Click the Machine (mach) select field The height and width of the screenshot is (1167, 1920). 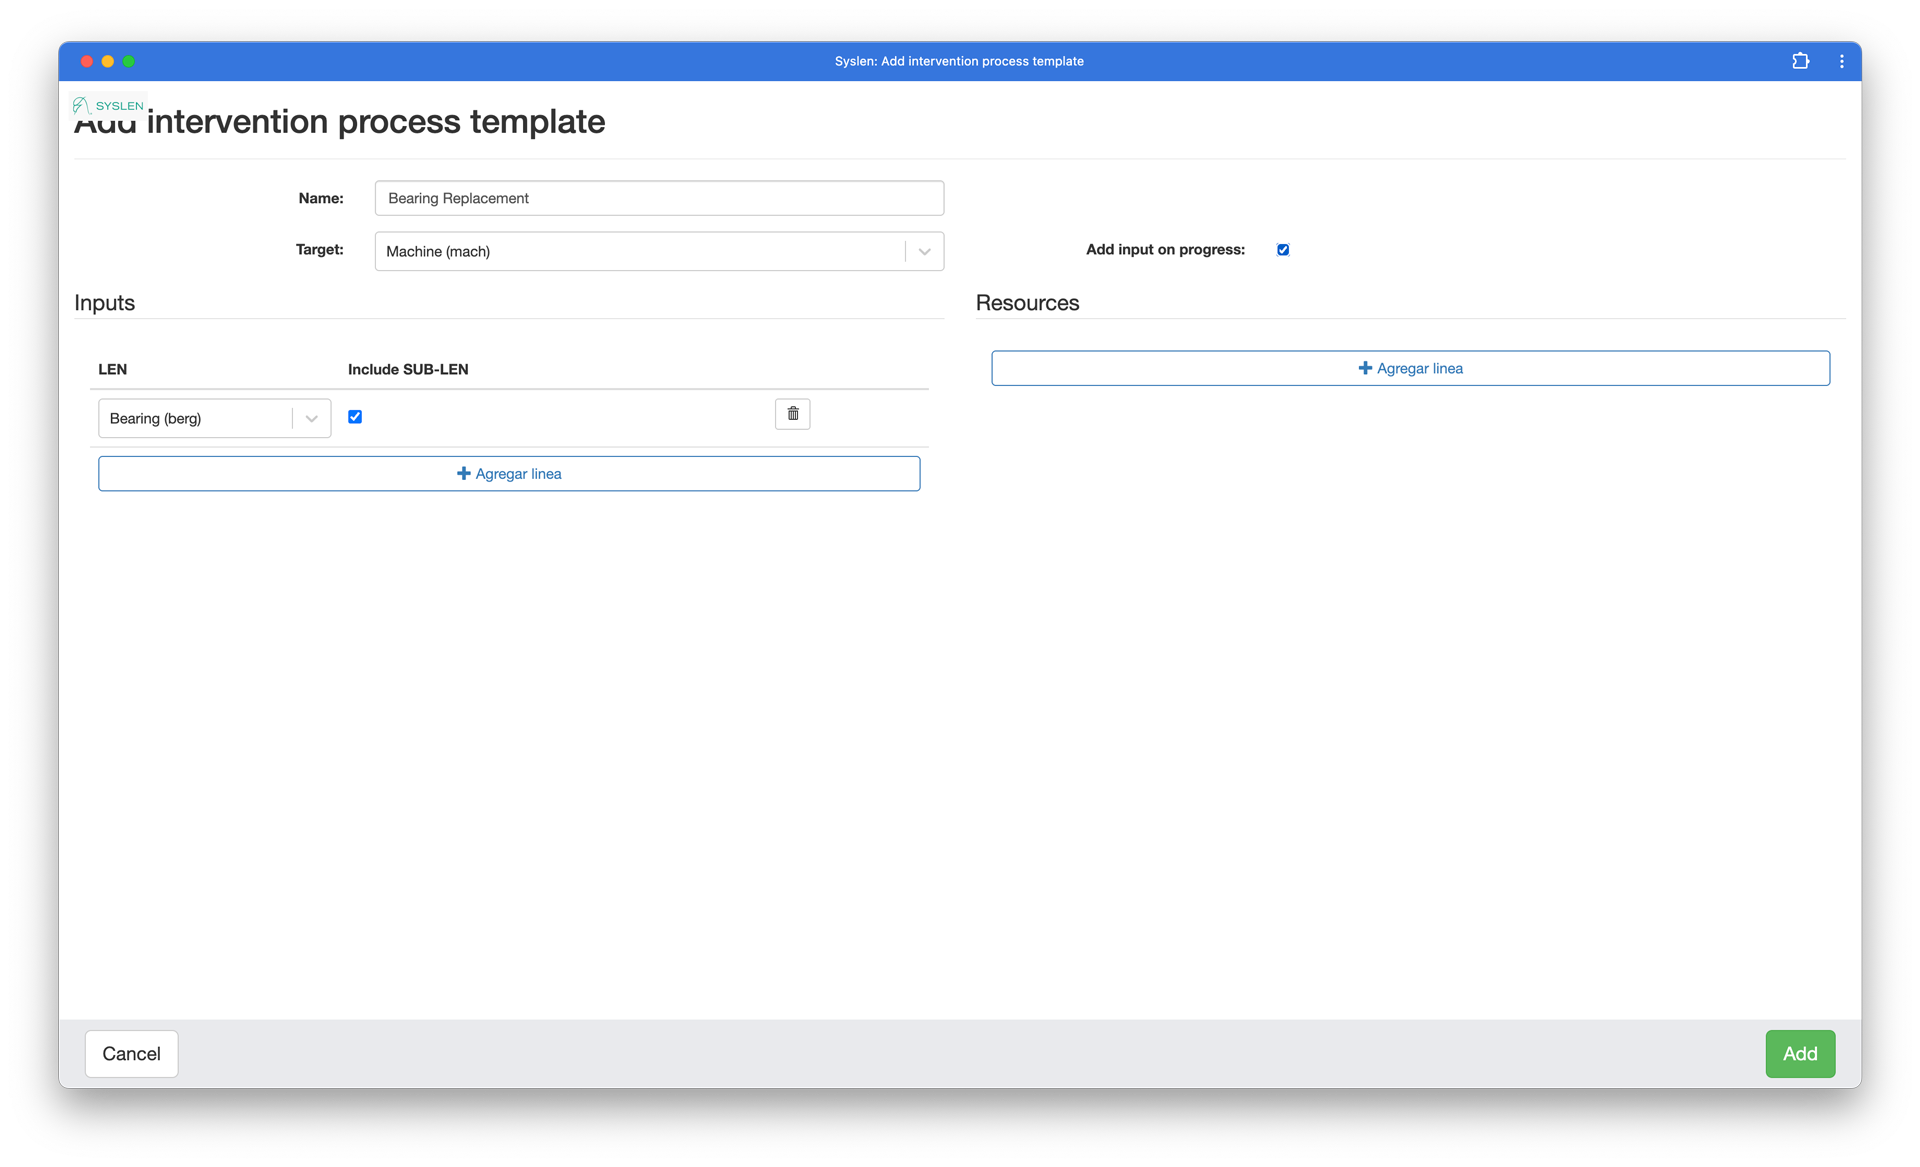click(x=640, y=252)
